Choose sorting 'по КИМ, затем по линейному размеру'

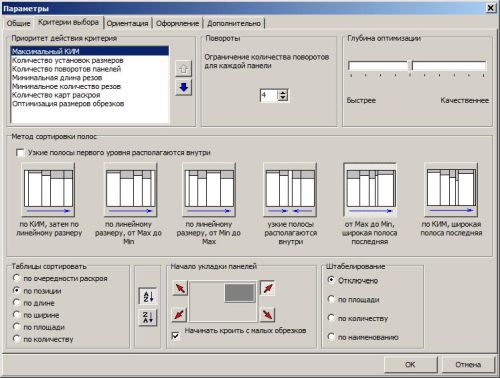[49, 190]
